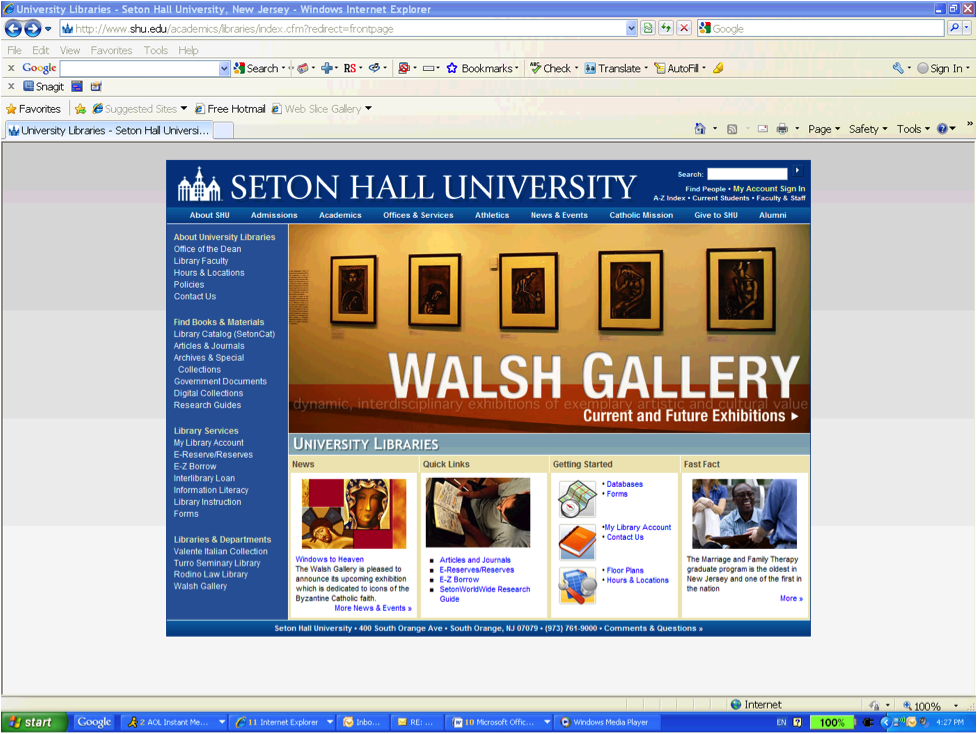Click the Databases link under Getting Started

click(624, 484)
